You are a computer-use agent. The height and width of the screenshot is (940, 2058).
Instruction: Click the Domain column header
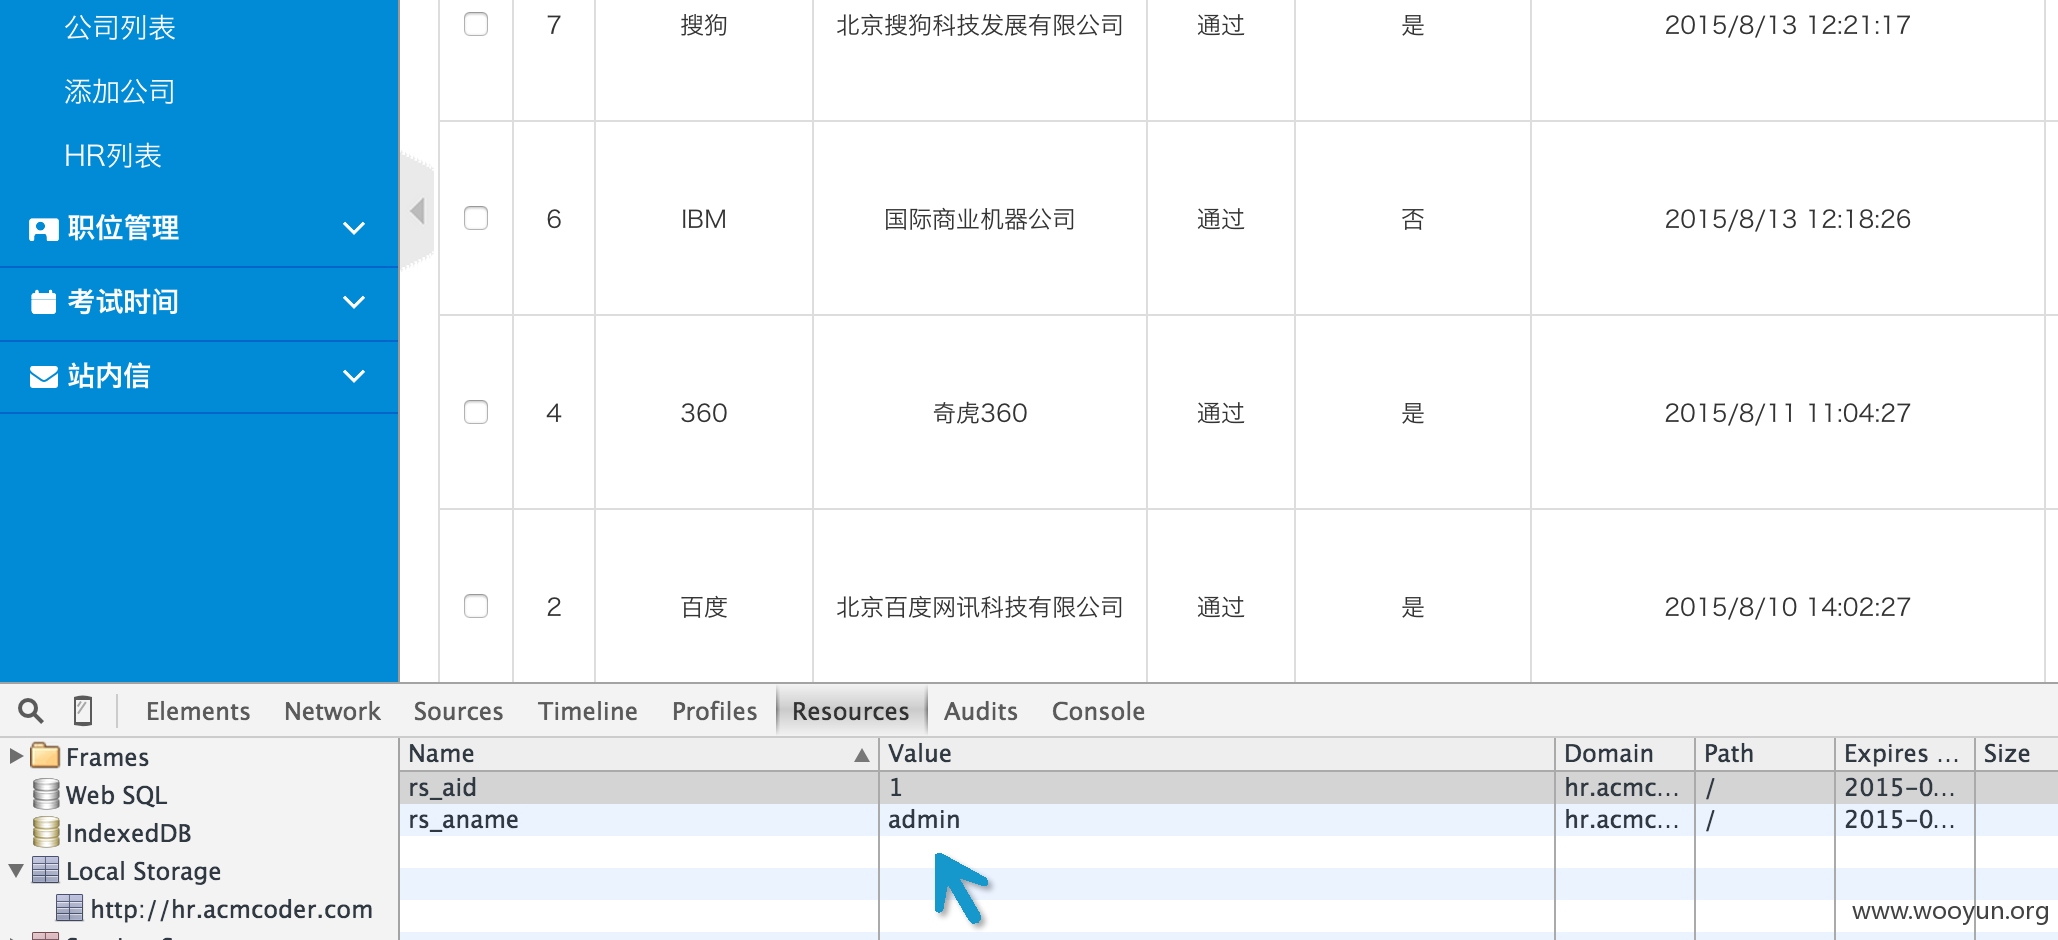(1625, 754)
